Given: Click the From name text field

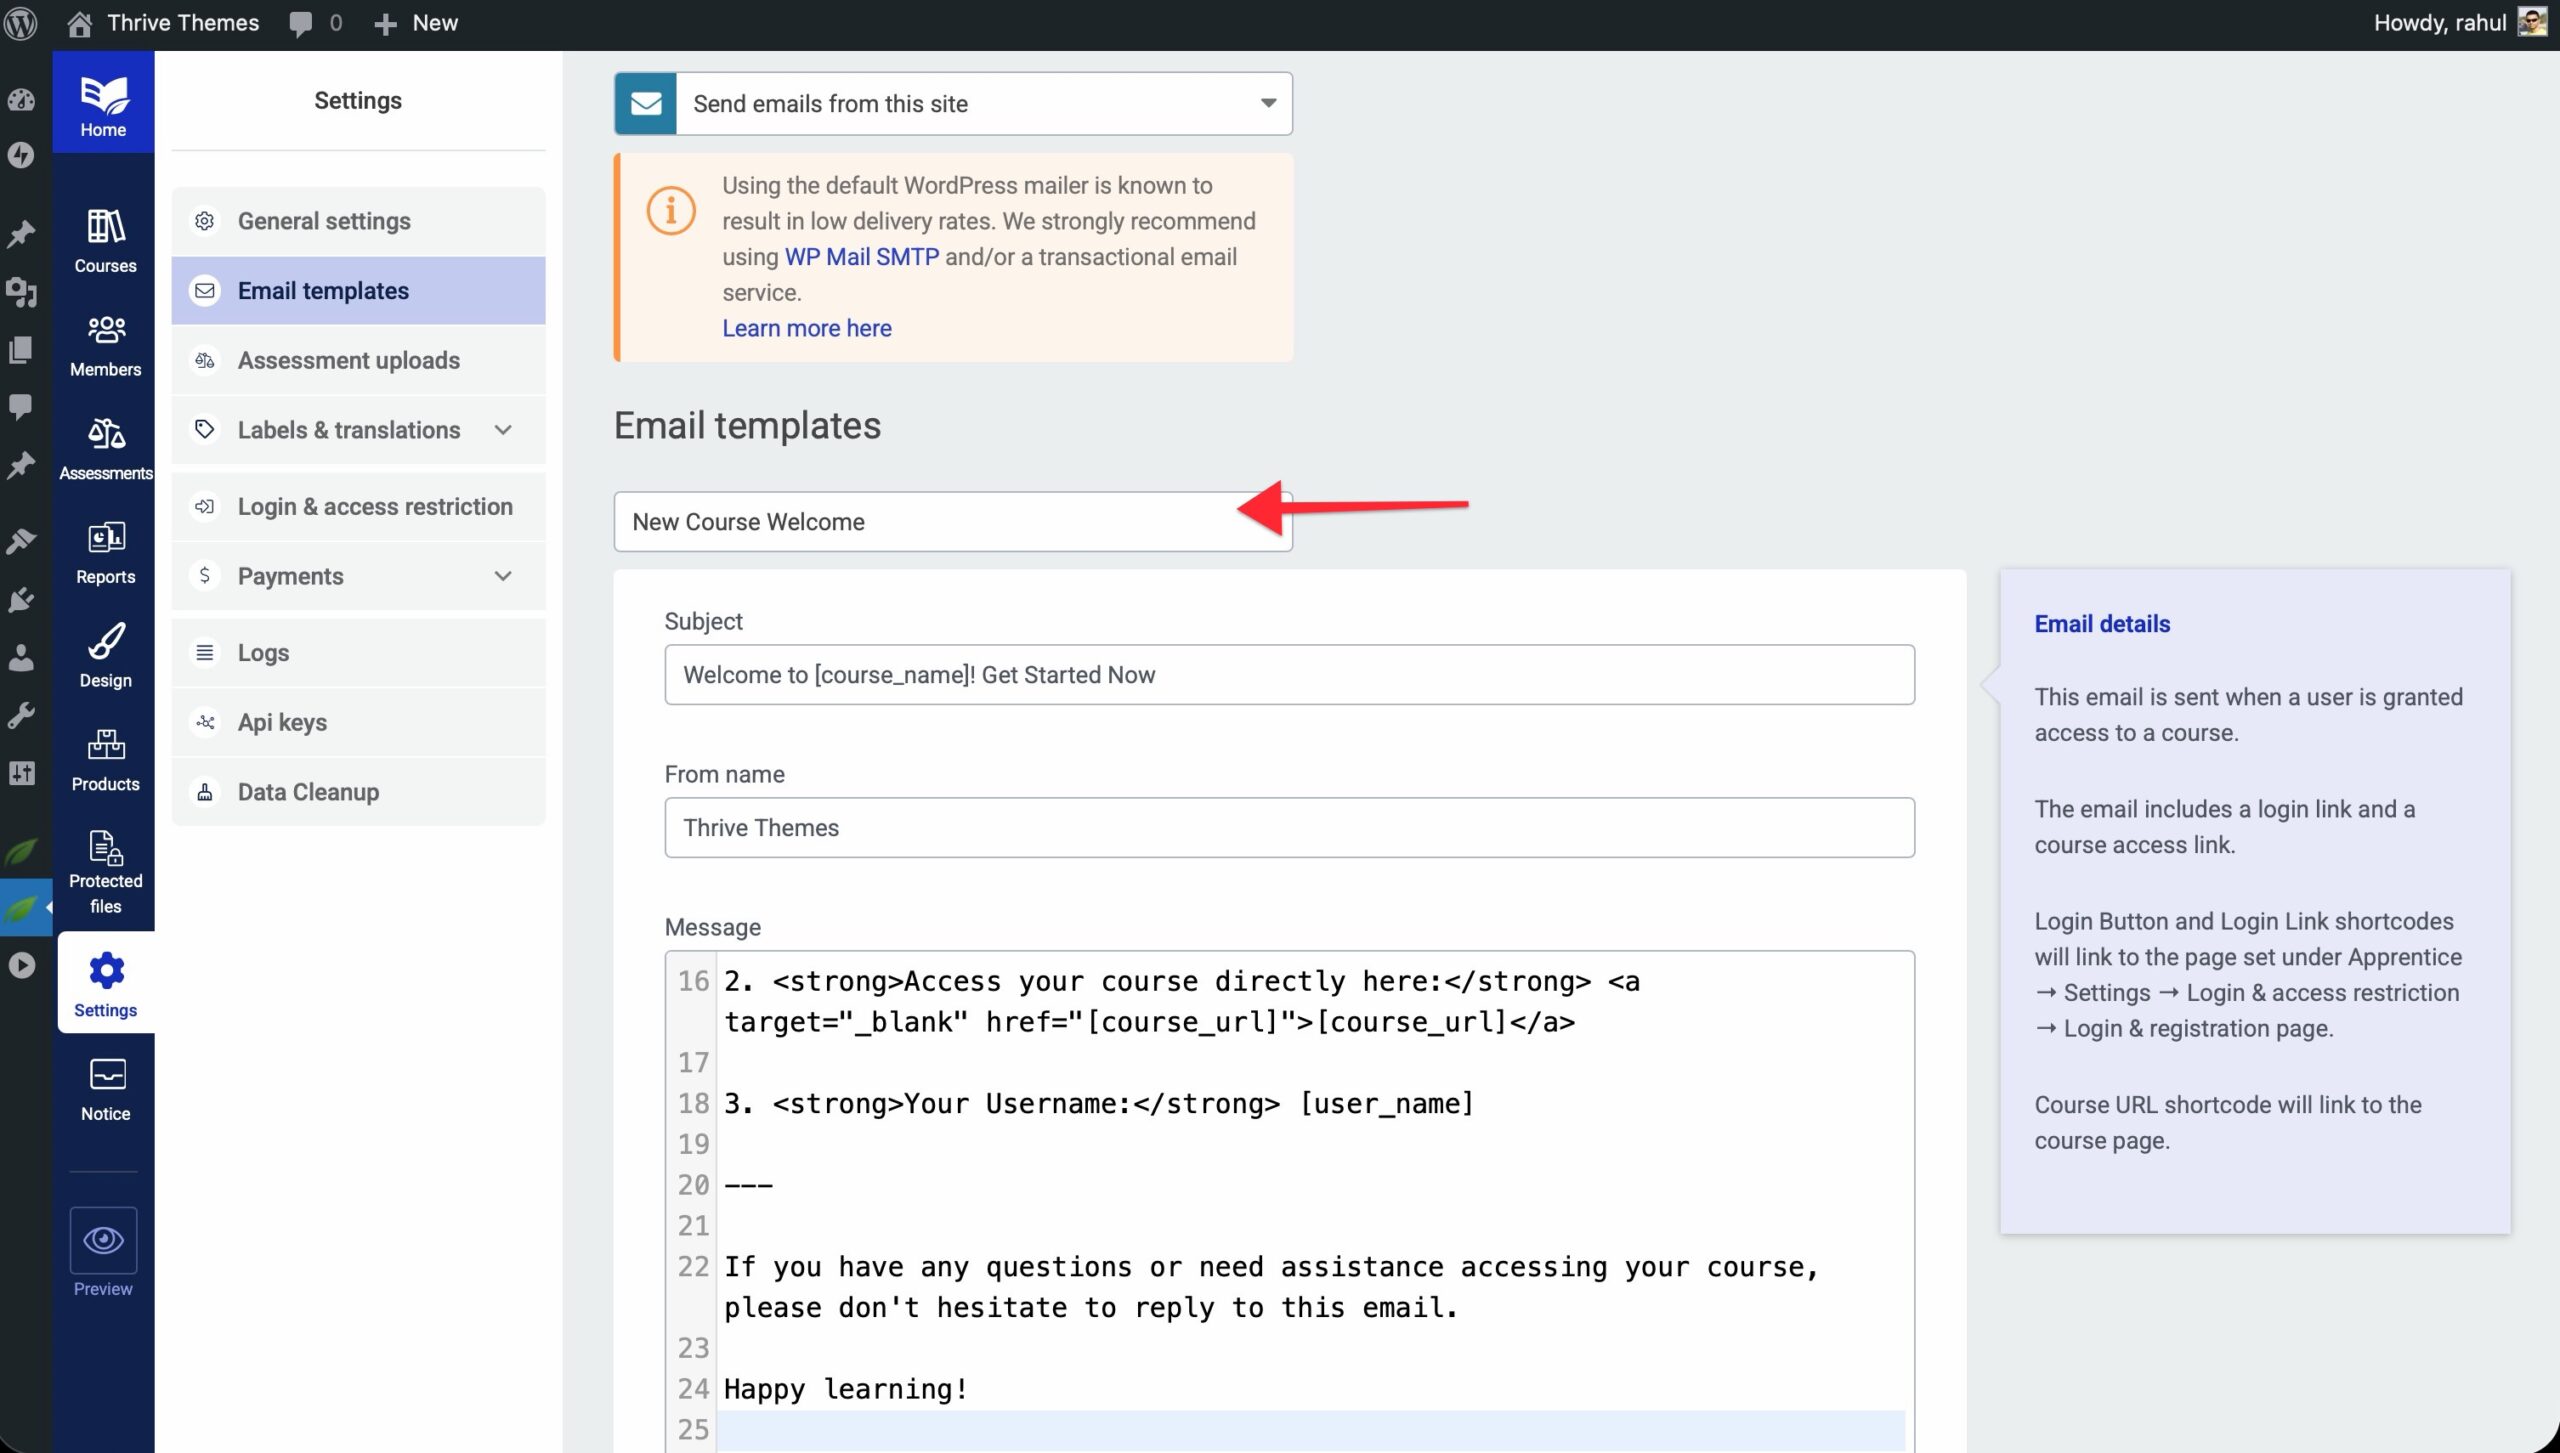Looking at the screenshot, I should [x=1288, y=828].
